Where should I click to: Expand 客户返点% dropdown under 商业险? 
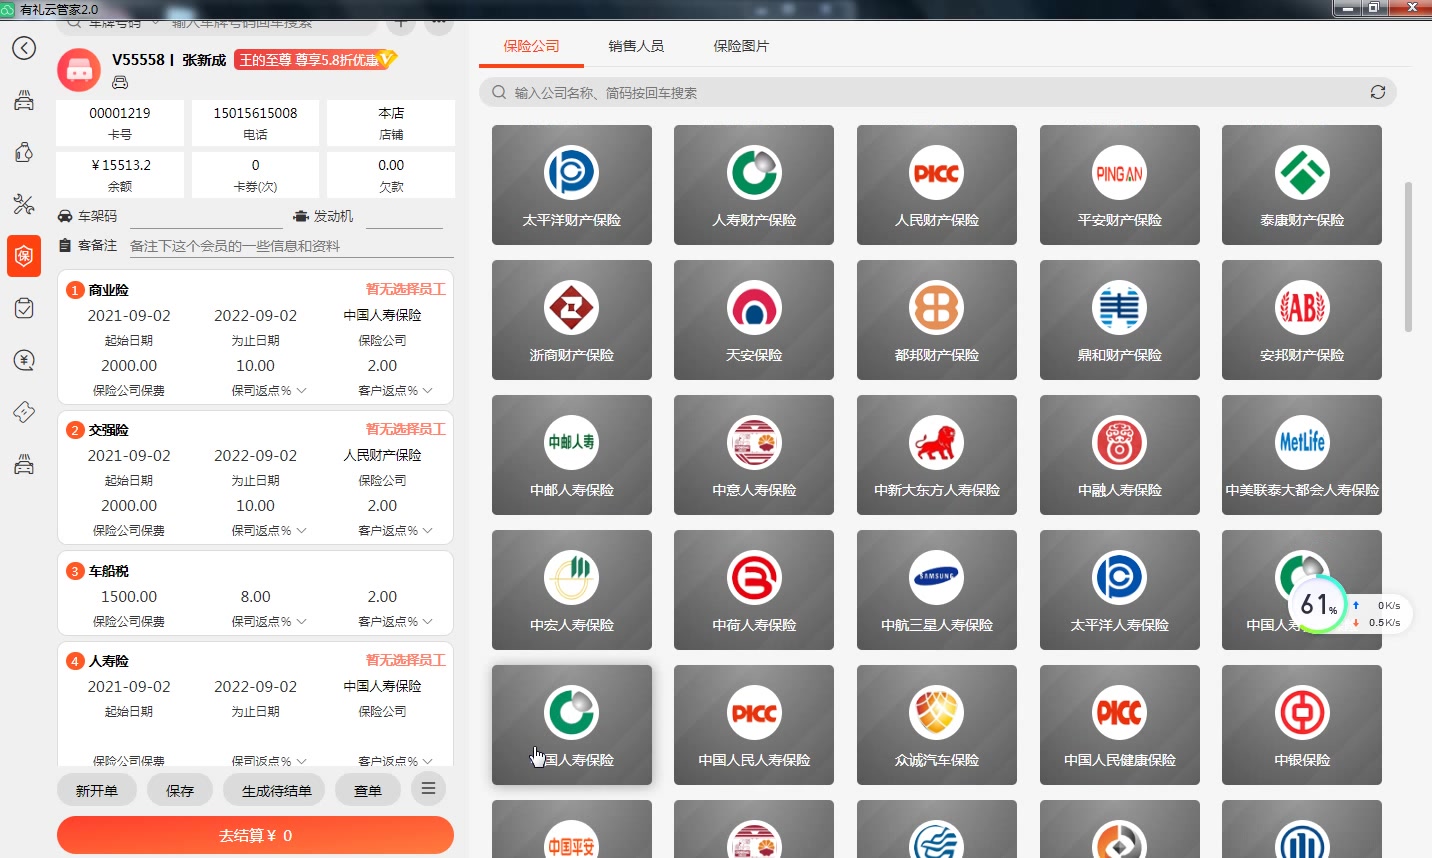pos(395,390)
